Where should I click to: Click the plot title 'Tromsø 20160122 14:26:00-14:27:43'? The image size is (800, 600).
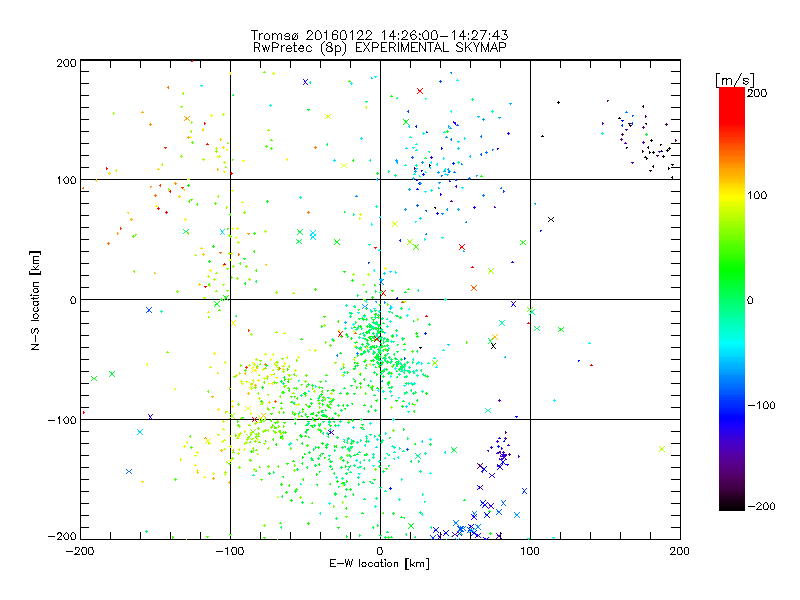379,35
